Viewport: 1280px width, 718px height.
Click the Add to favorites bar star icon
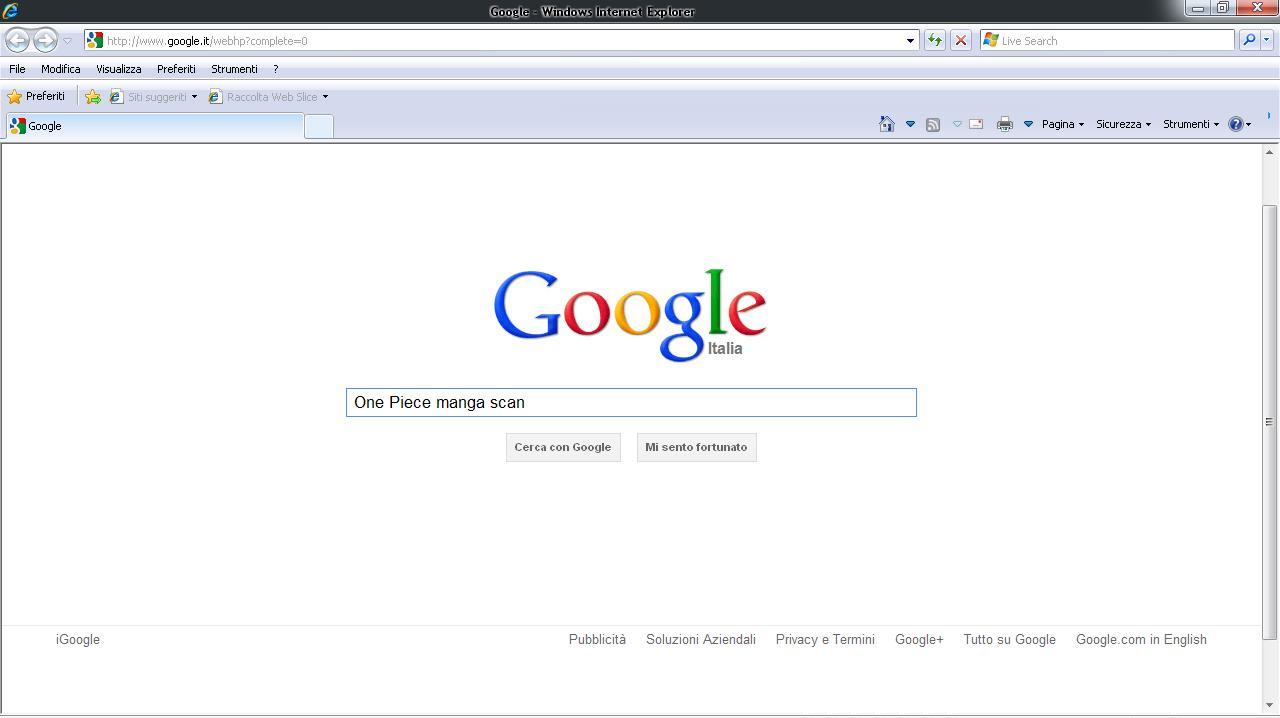pos(92,96)
